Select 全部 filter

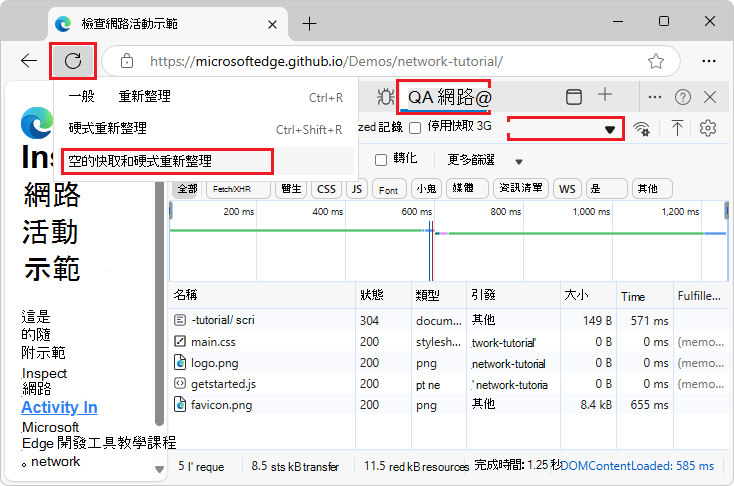click(187, 189)
